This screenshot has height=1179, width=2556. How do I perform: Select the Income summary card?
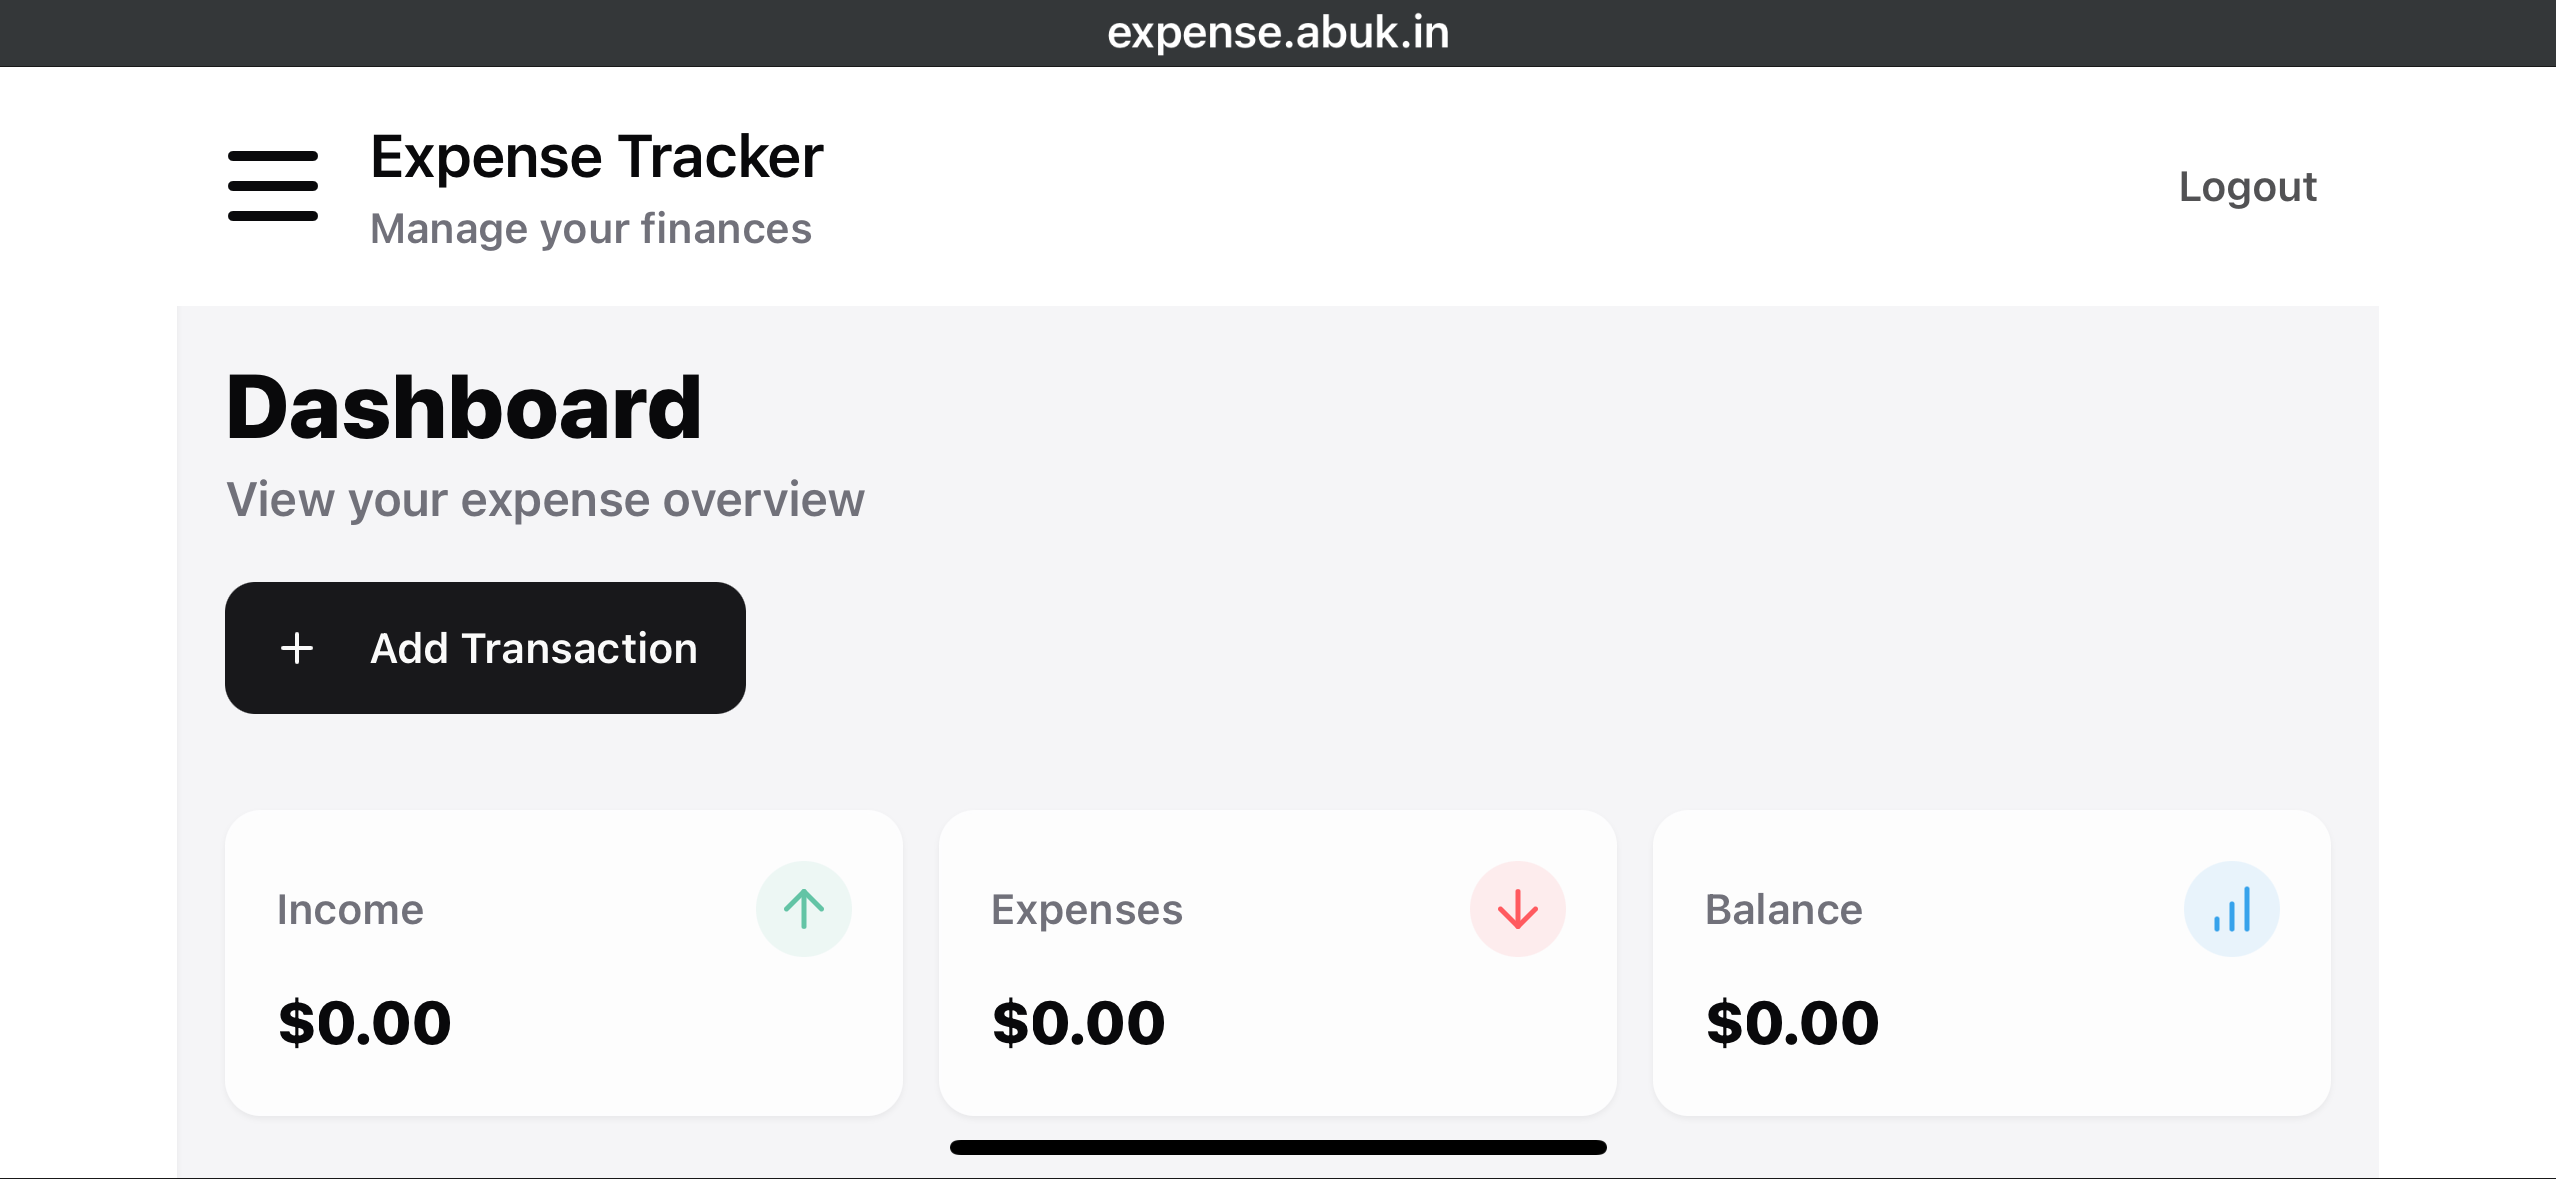click(563, 963)
